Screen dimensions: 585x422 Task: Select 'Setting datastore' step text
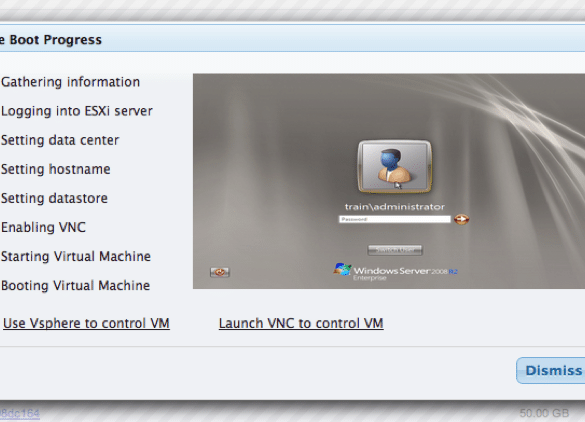pos(54,198)
